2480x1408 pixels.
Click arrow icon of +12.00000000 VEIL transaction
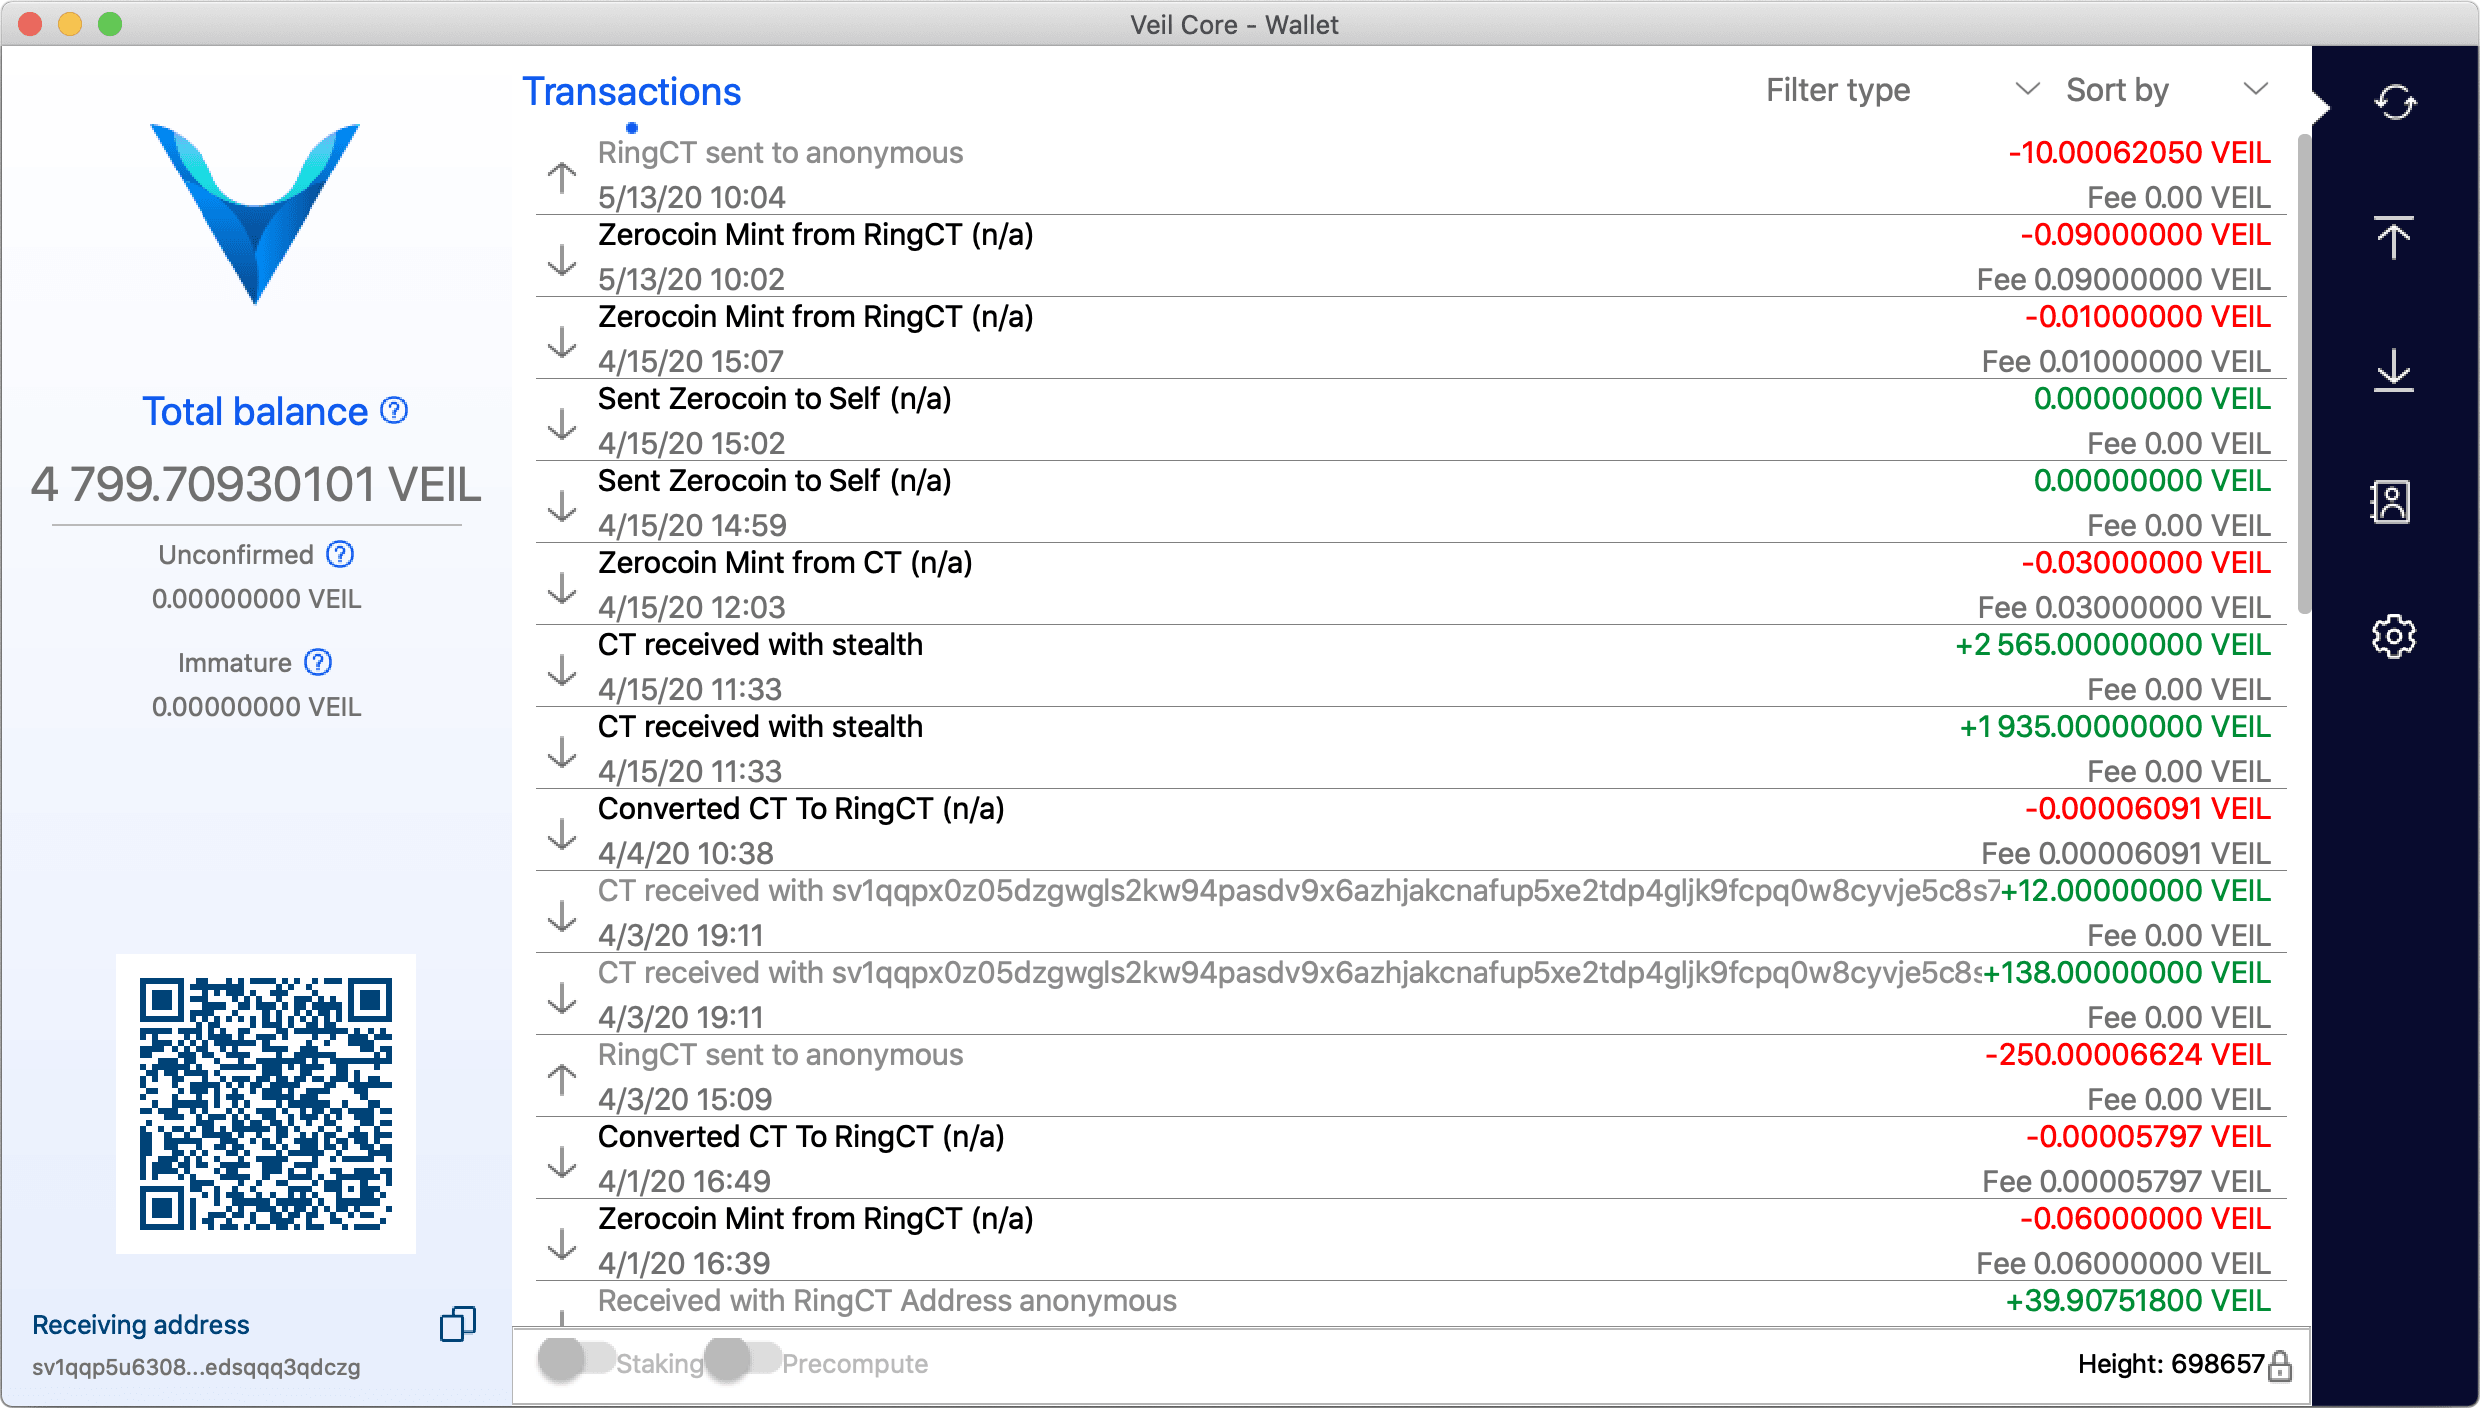coord(562,916)
